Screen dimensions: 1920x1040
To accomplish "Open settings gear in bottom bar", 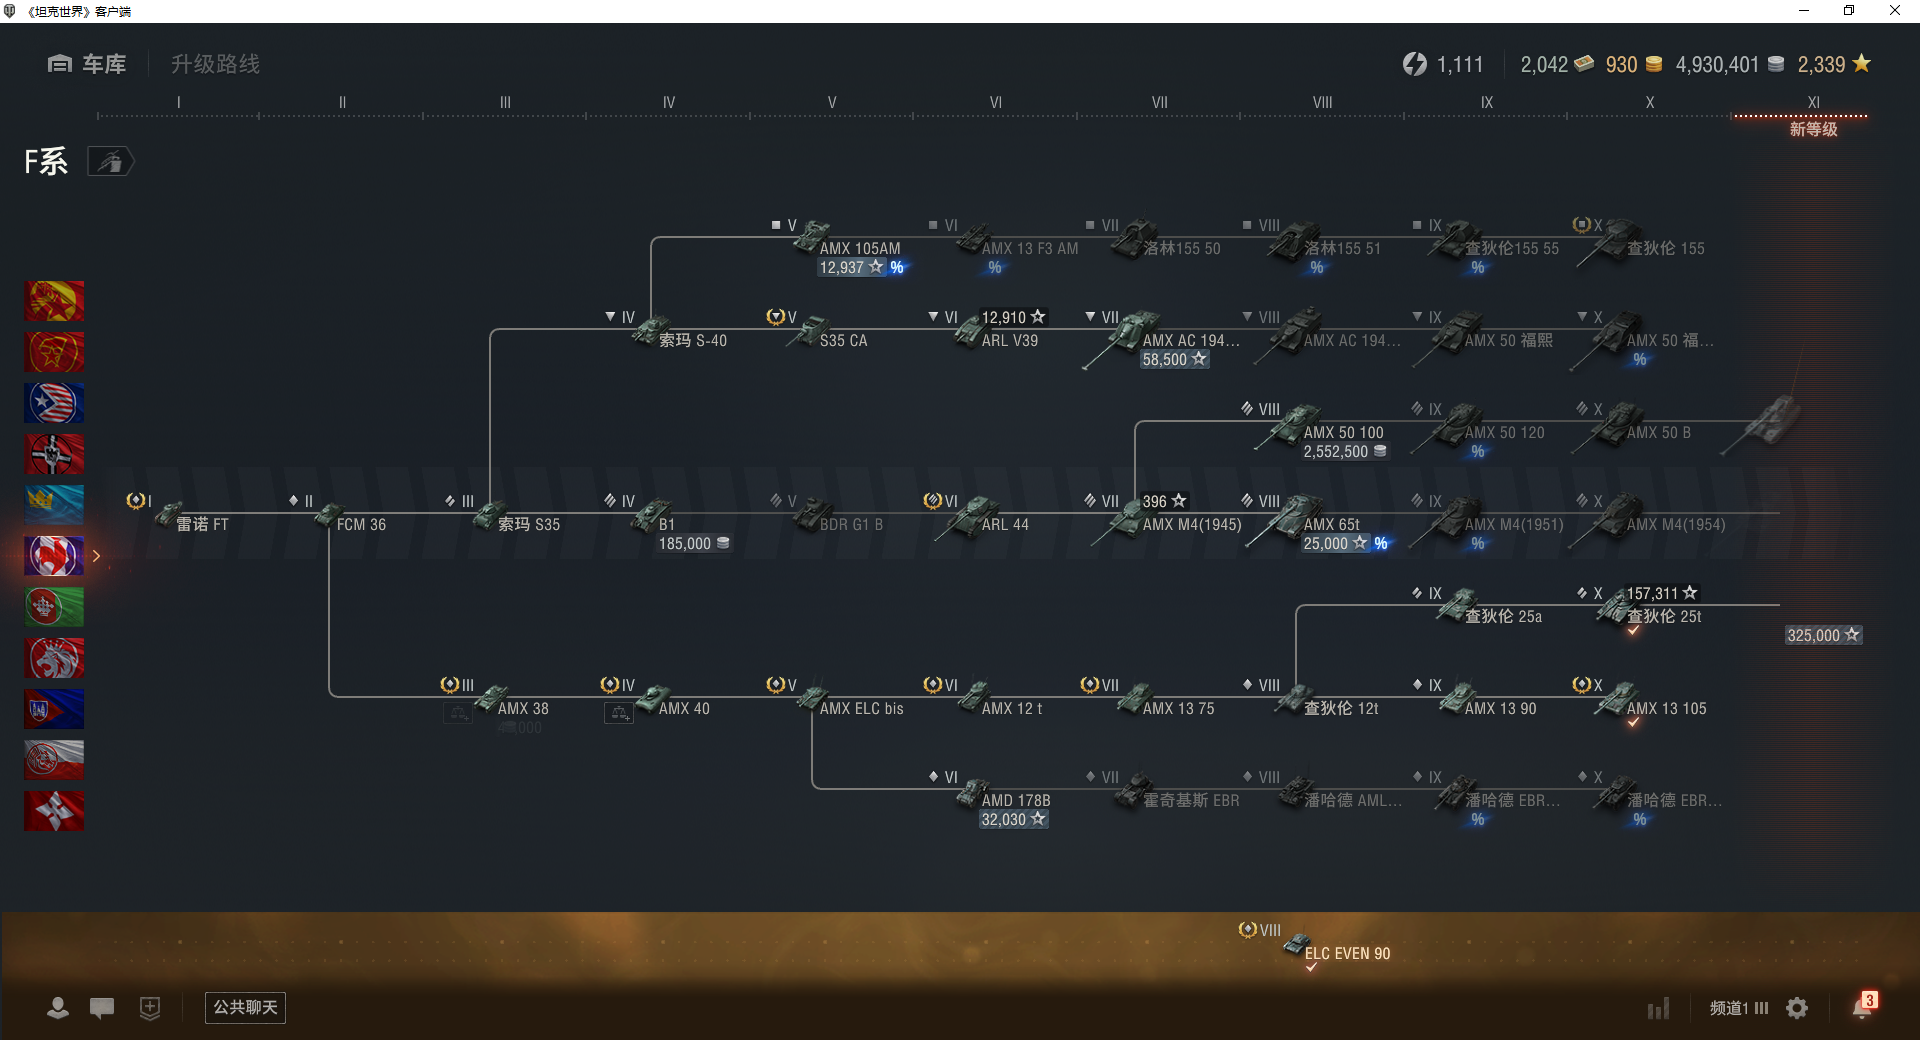I will 1797,1008.
